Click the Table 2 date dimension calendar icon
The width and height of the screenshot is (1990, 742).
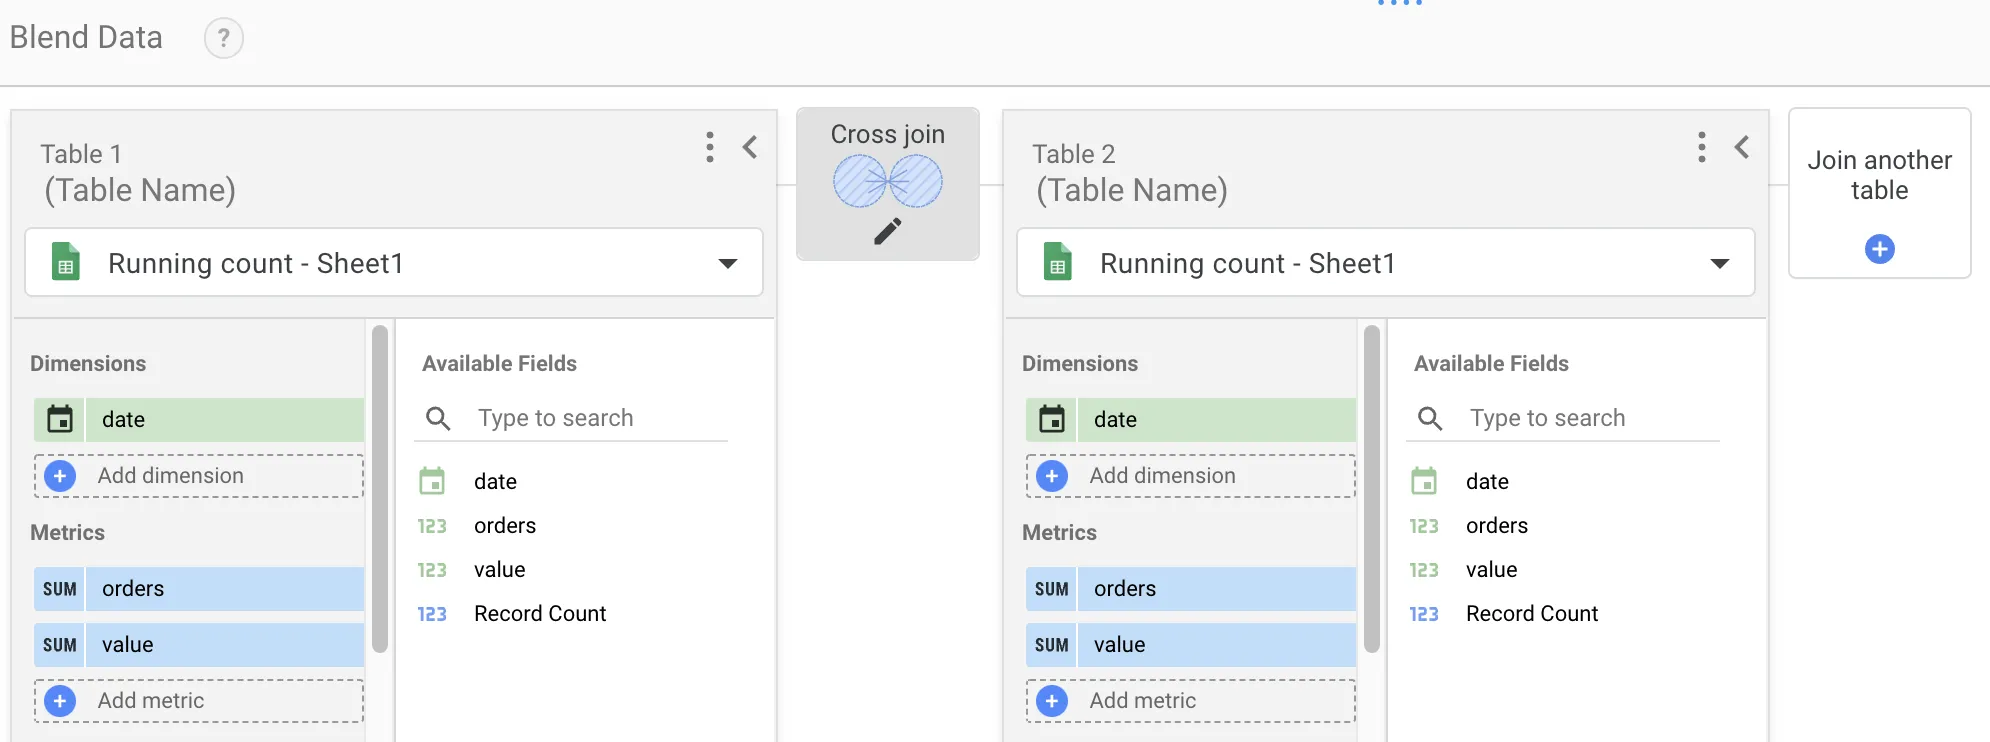1052,420
